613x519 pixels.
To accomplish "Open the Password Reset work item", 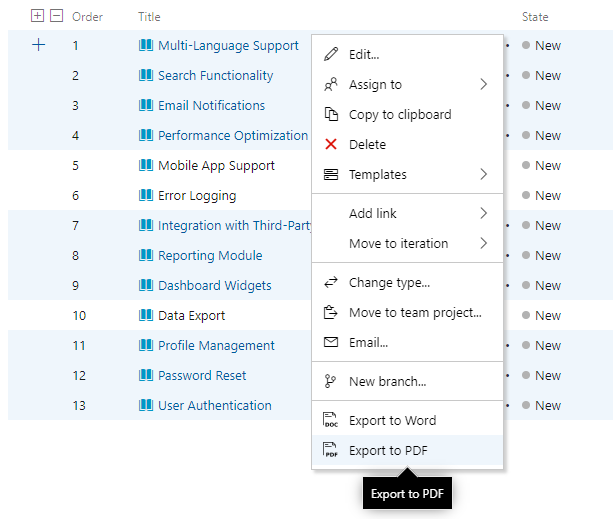I will coord(202,375).
